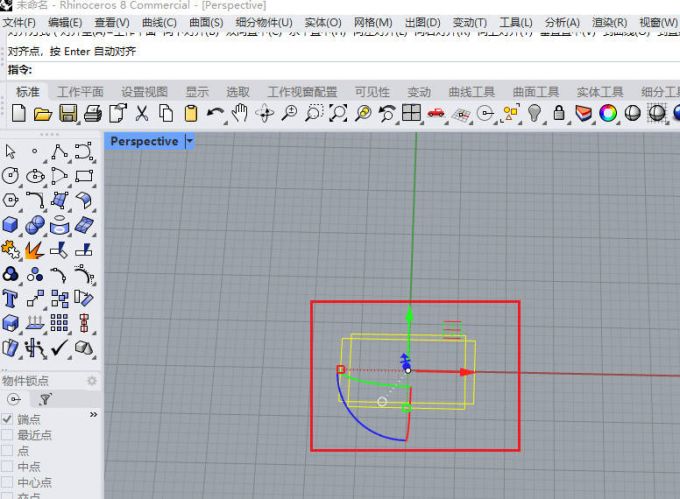Image resolution: width=680 pixels, height=499 pixels.
Task: Switch to the 工作平面 toolbar tab
Action: point(80,92)
